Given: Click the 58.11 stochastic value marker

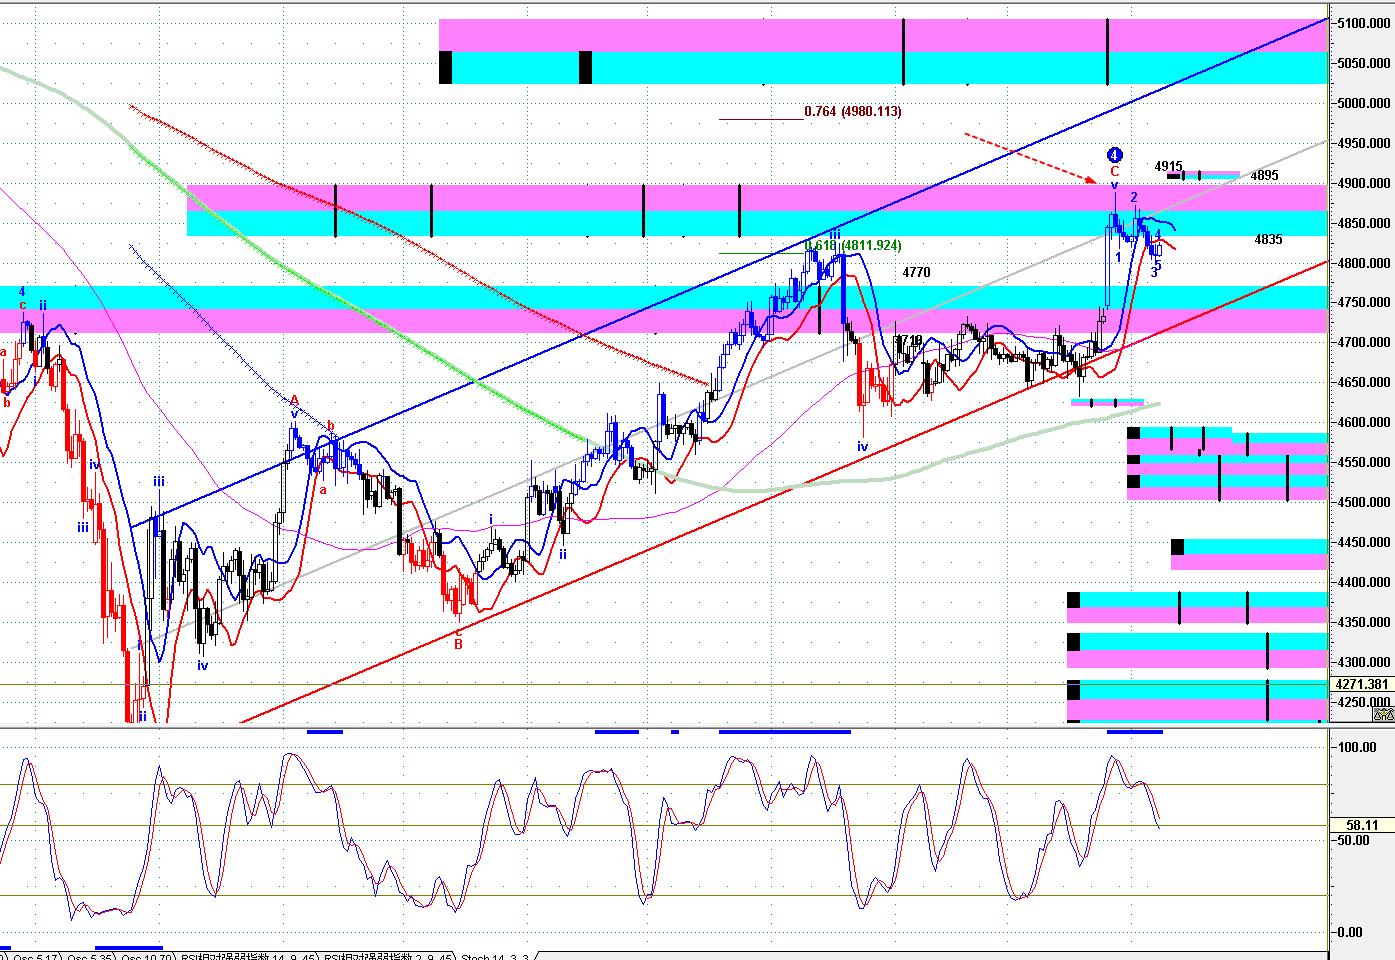Looking at the screenshot, I should 1361,826.
